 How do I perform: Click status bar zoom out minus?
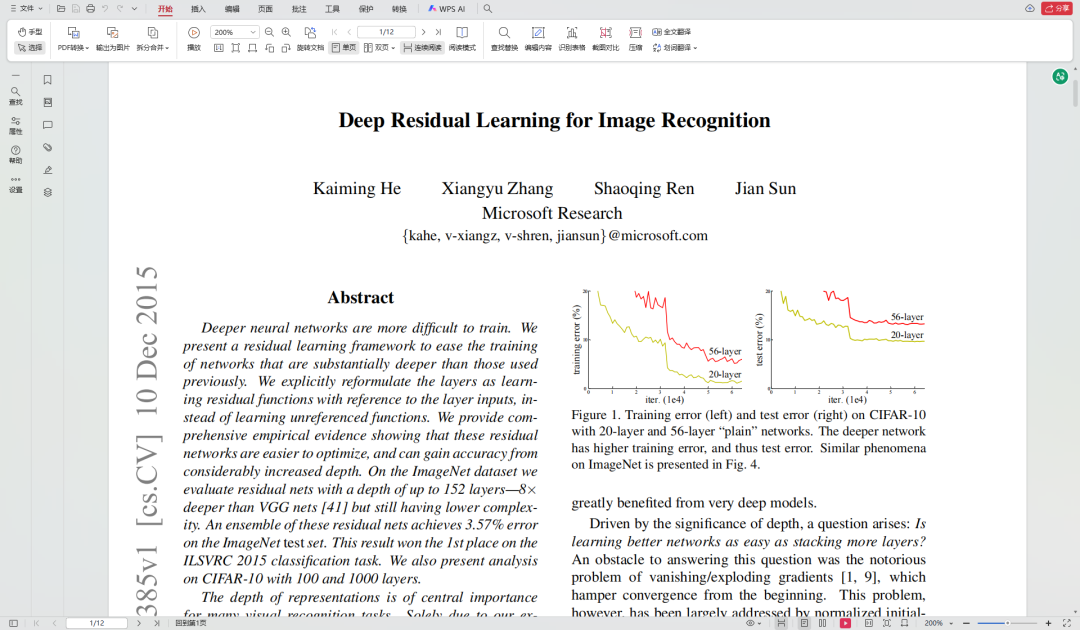click(966, 623)
